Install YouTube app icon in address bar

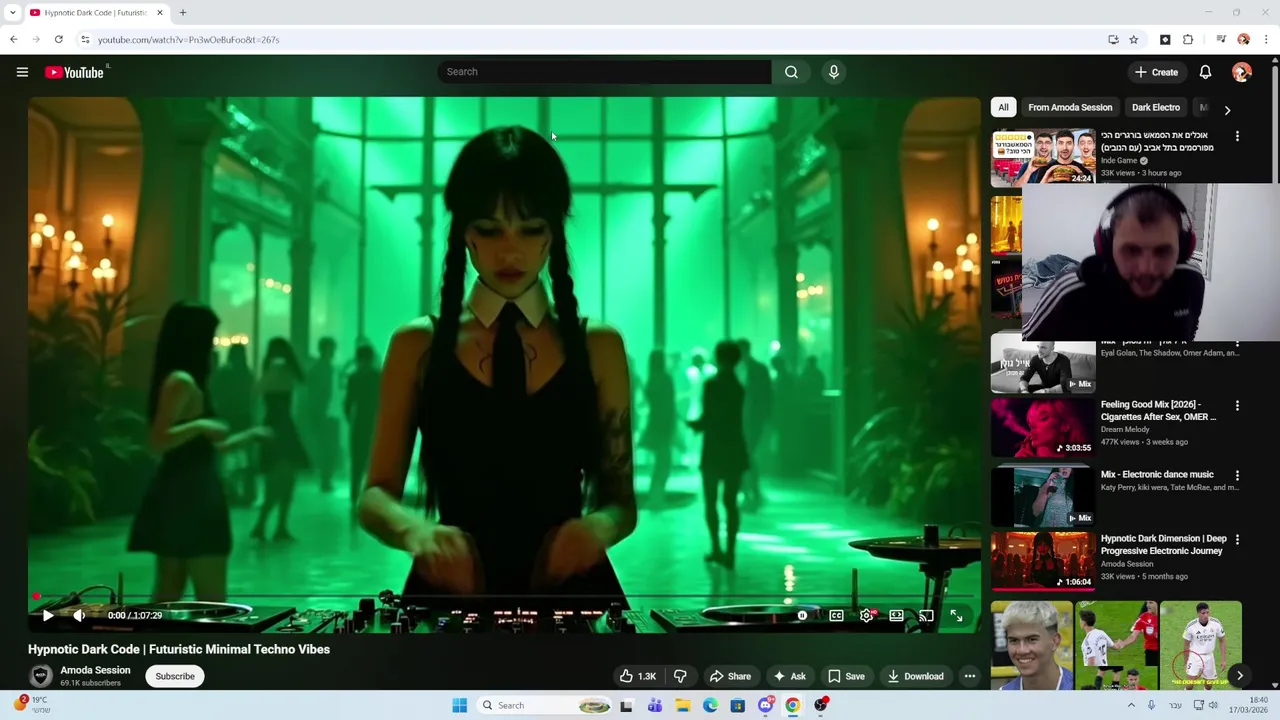point(1113,40)
